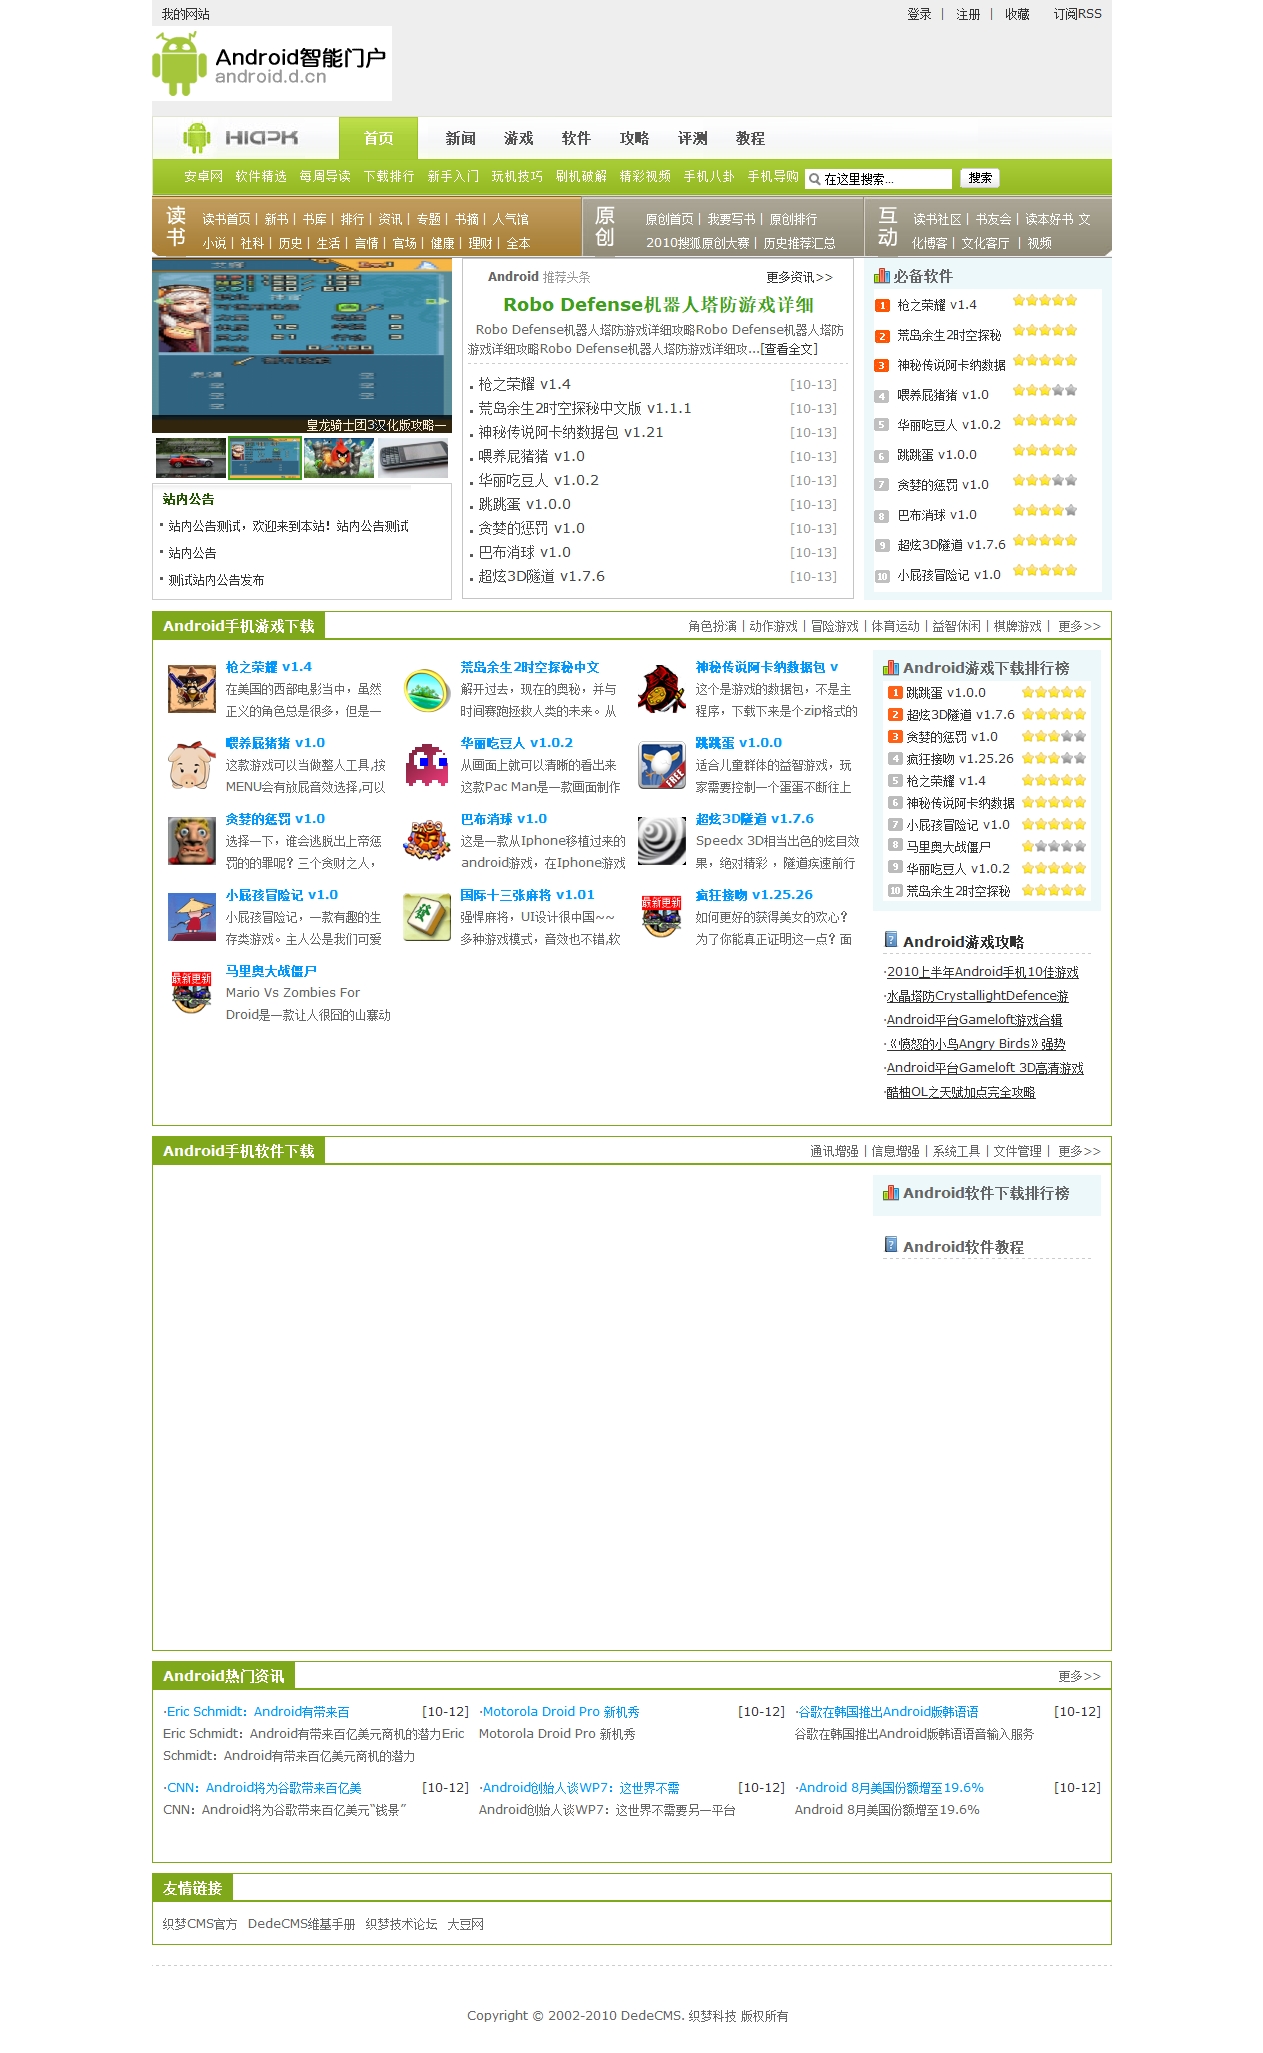Open 疯狂接吻 game icon
The image size is (1263, 2053).
click(x=662, y=917)
